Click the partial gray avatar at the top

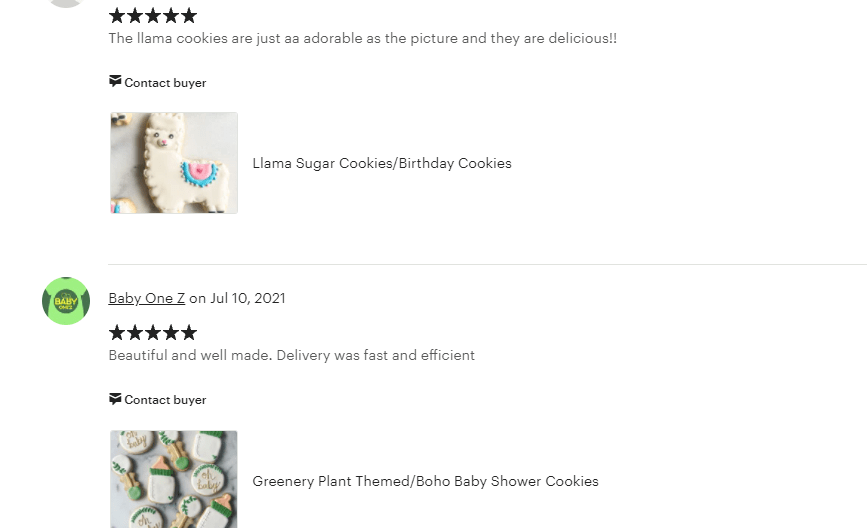[66, 3]
